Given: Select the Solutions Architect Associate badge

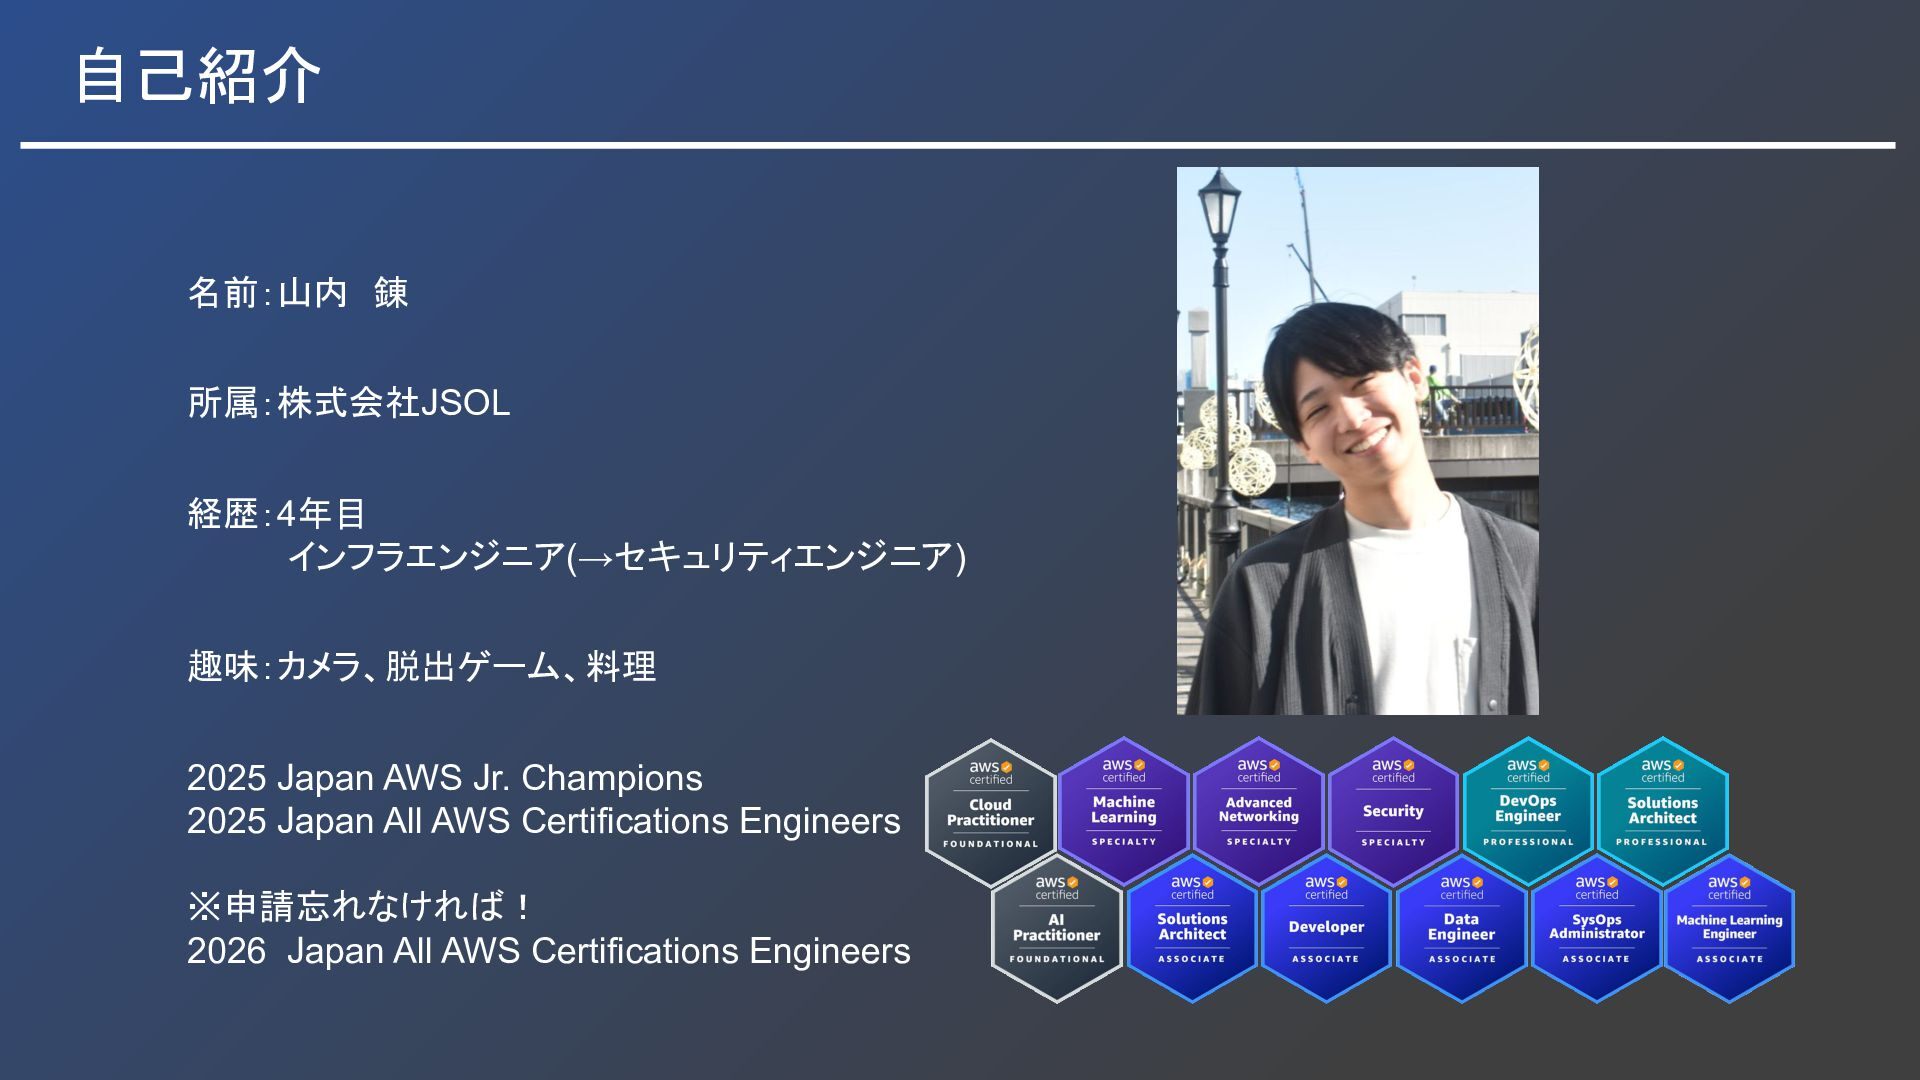Looking at the screenshot, I should (x=1192, y=927).
